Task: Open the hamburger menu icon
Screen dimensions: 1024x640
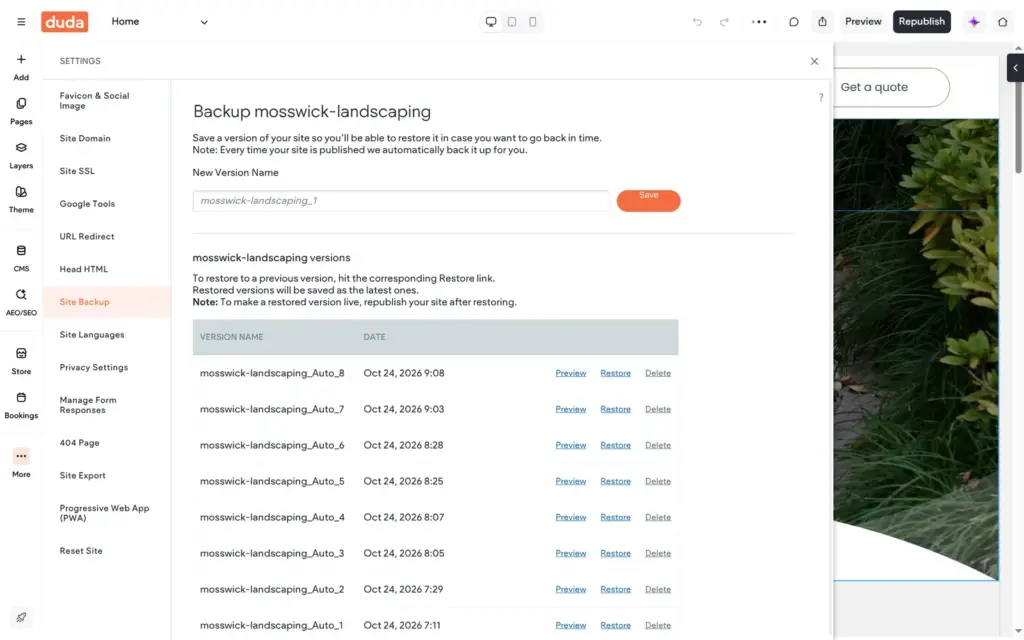Action: (x=21, y=22)
